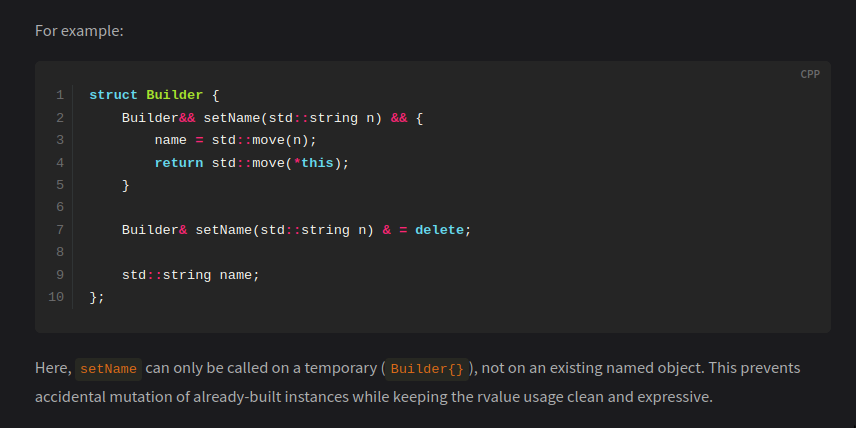
Task: Click 'Builder&&' return type on line 2
Action: coord(158,118)
